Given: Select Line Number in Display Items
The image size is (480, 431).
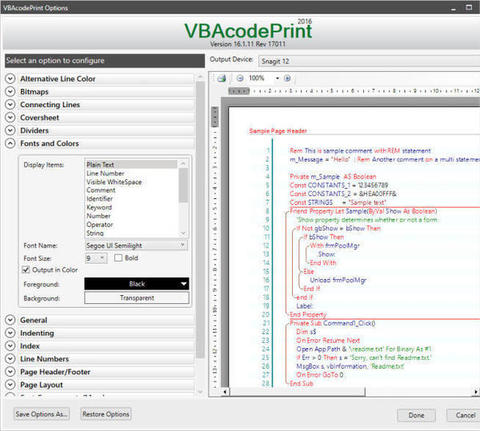Looking at the screenshot, I should click(x=131, y=173).
